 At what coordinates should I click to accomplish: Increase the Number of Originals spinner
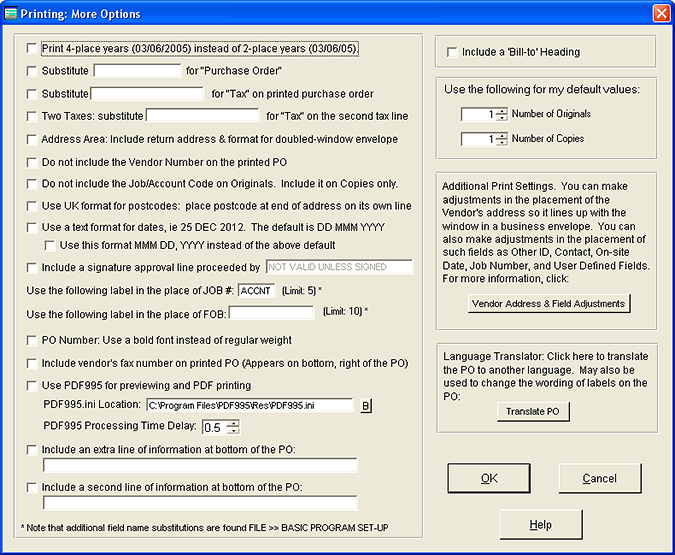[x=501, y=111]
